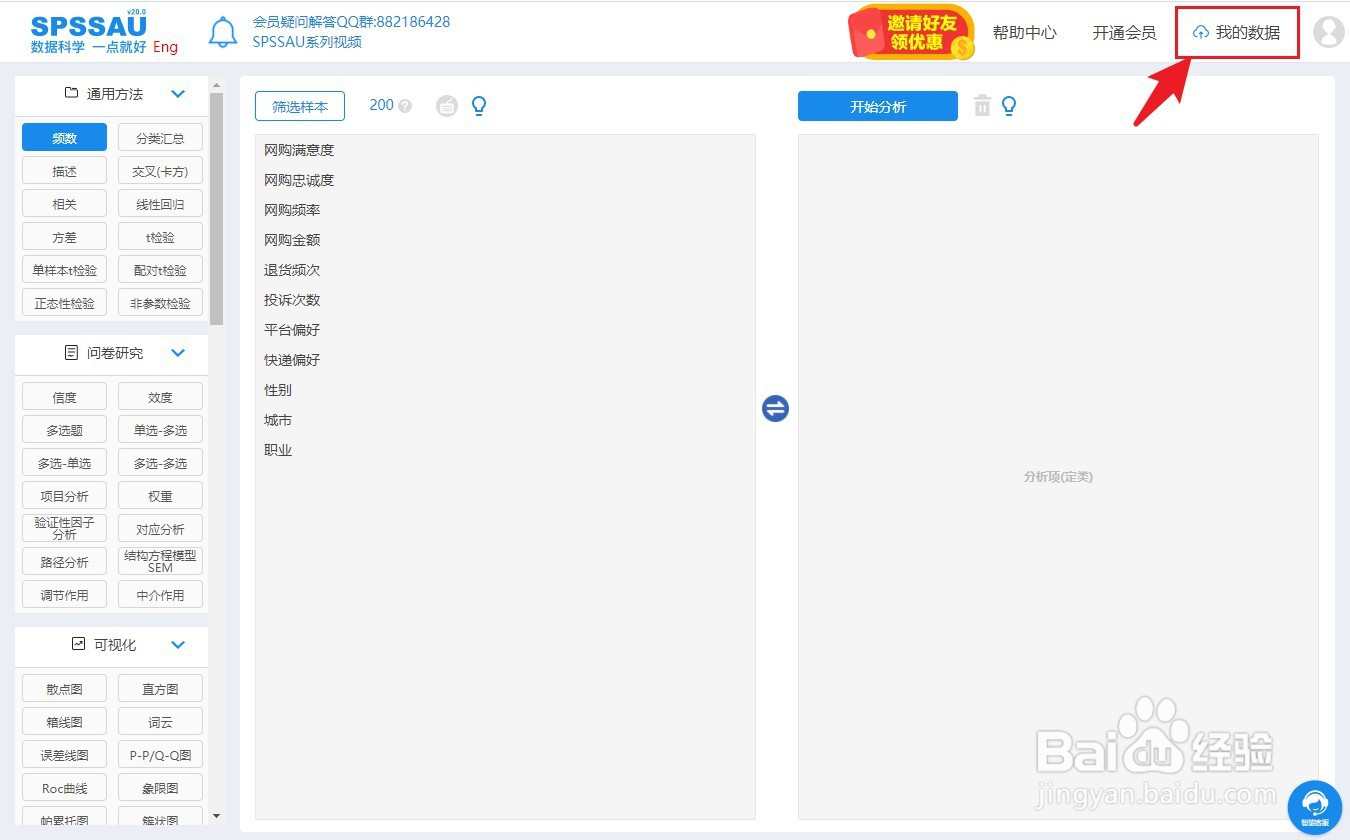
Task: Select the Roc曲线 chart
Action: [x=64, y=788]
